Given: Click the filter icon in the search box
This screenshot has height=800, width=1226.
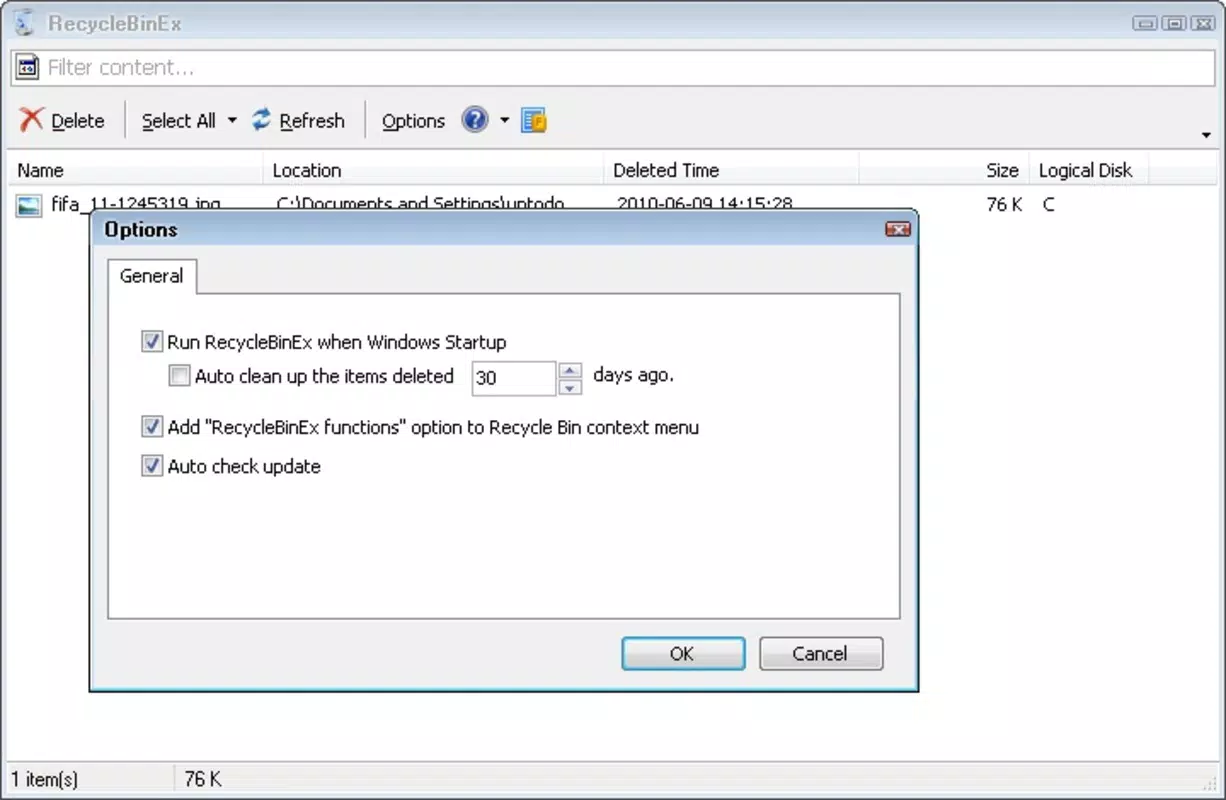Looking at the screenshot, I should click(x=28, y=68).
